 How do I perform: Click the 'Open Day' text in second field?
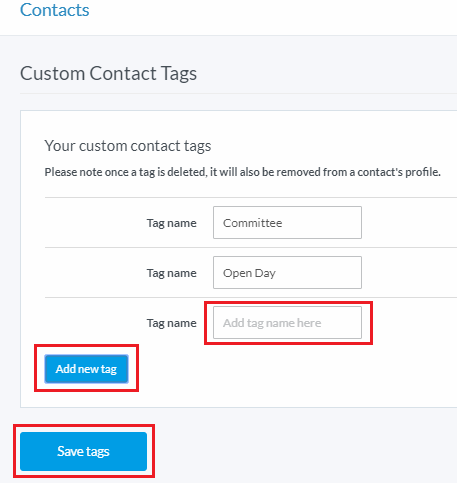click(x=249, y=273)
